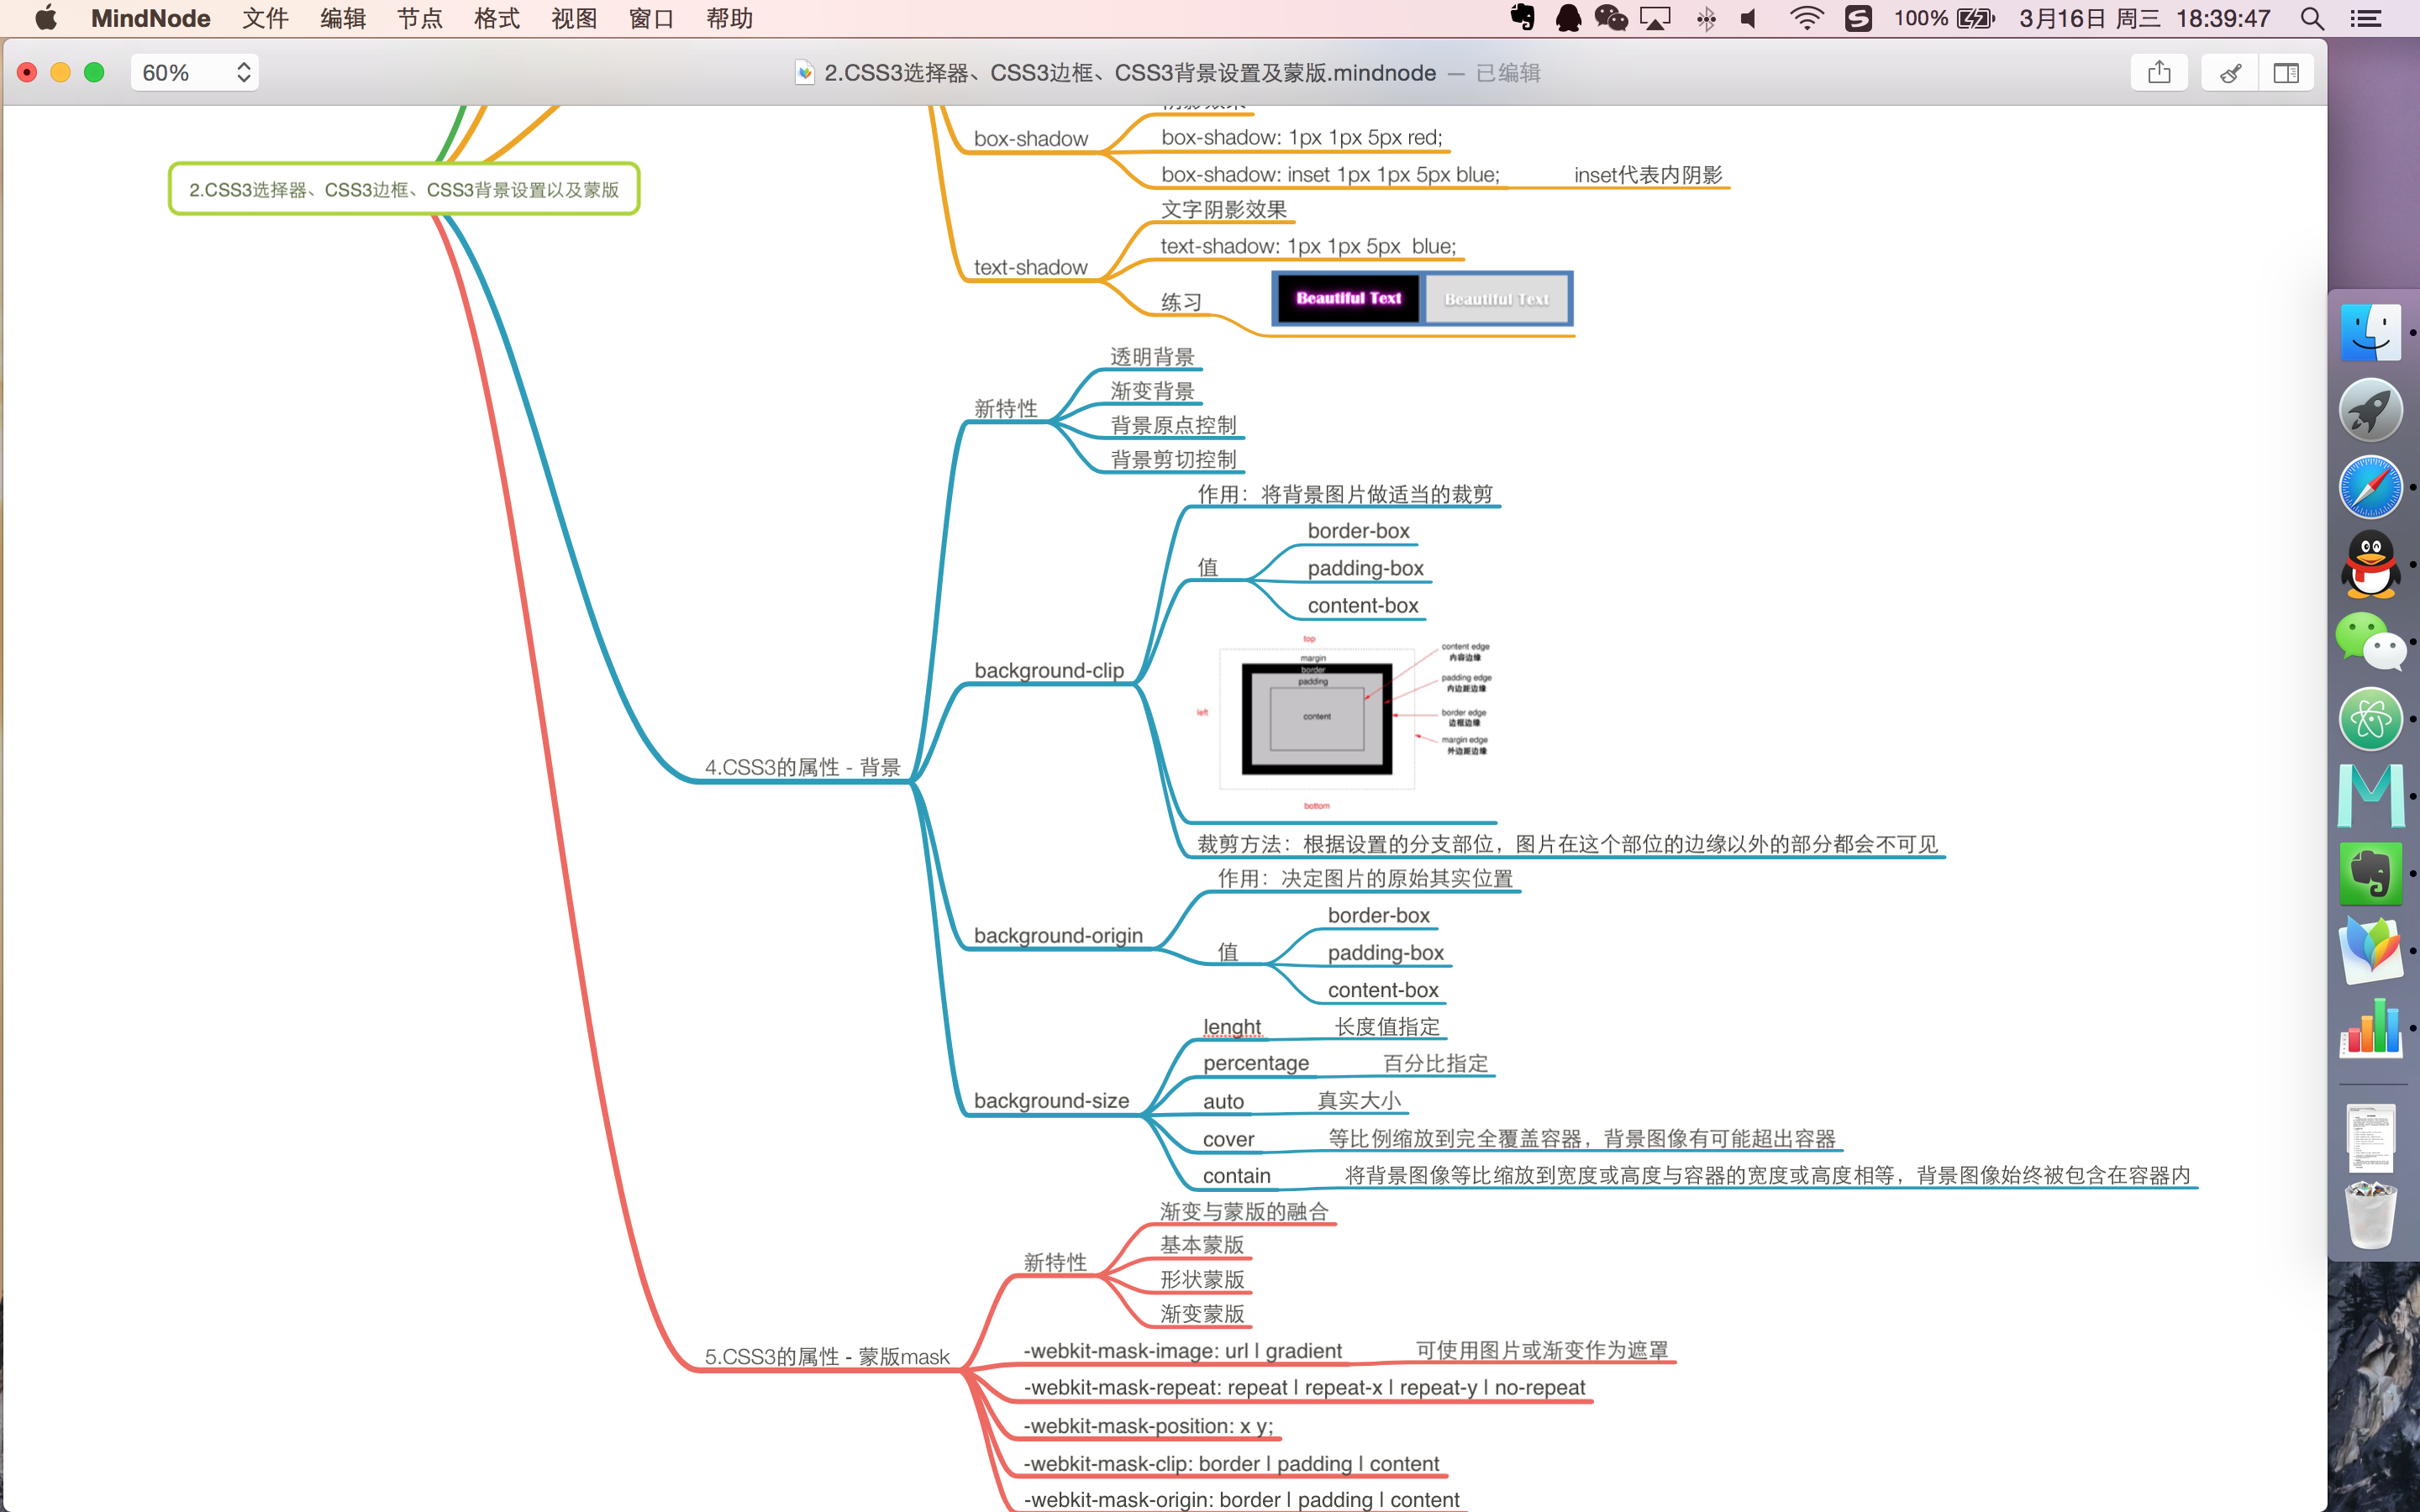Click Sogou input method icon
The width and height of the screenshot is (2420, 1512).
click(x=1858, y=18)
